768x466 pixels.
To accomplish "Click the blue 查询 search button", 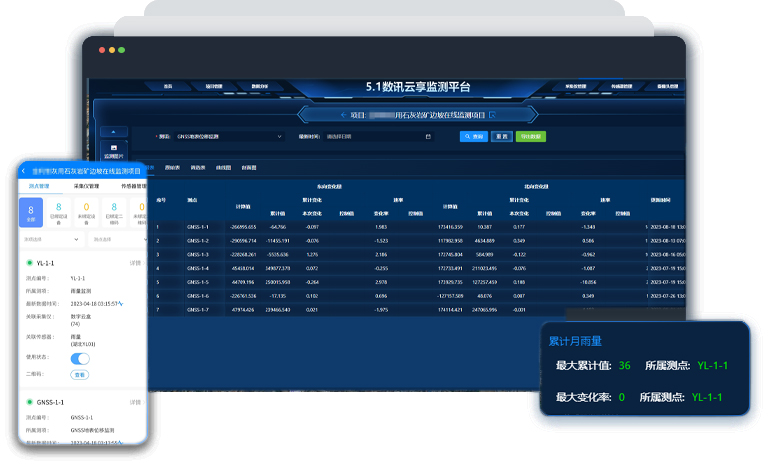I will coord(474,137).
